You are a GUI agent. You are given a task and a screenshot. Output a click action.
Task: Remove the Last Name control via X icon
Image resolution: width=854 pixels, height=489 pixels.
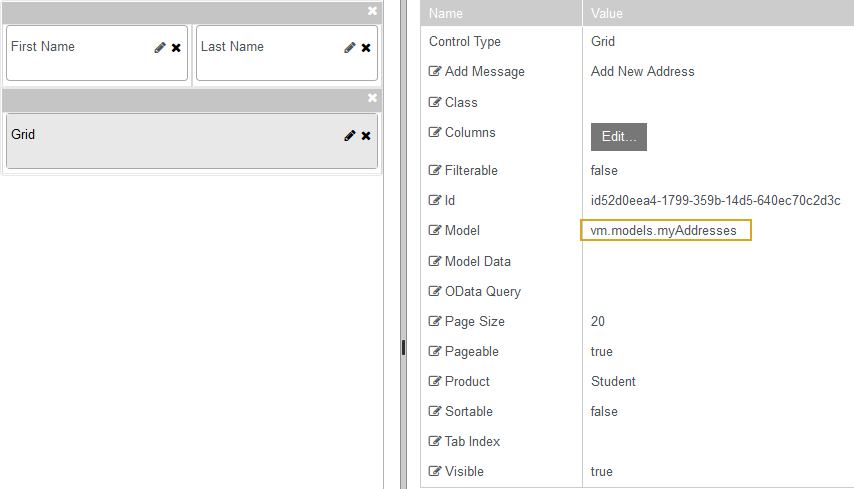(366, 48)
